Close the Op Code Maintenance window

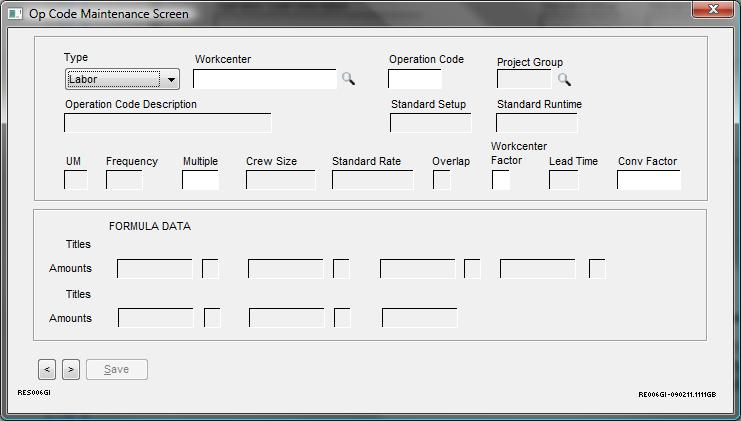pyautogui.click(x=713, y=9)
